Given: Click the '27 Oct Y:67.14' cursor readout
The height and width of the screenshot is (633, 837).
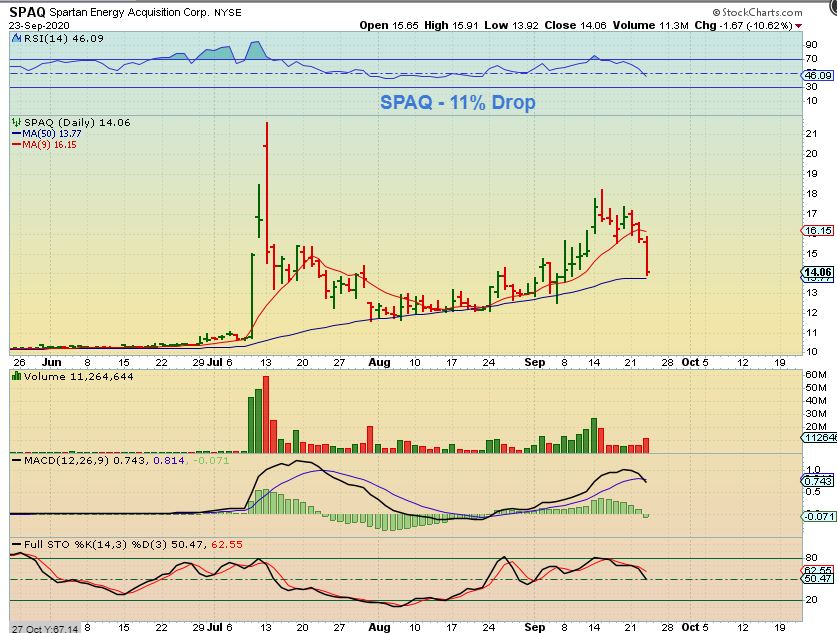Looking at the screenshot, I should point(45,628).
